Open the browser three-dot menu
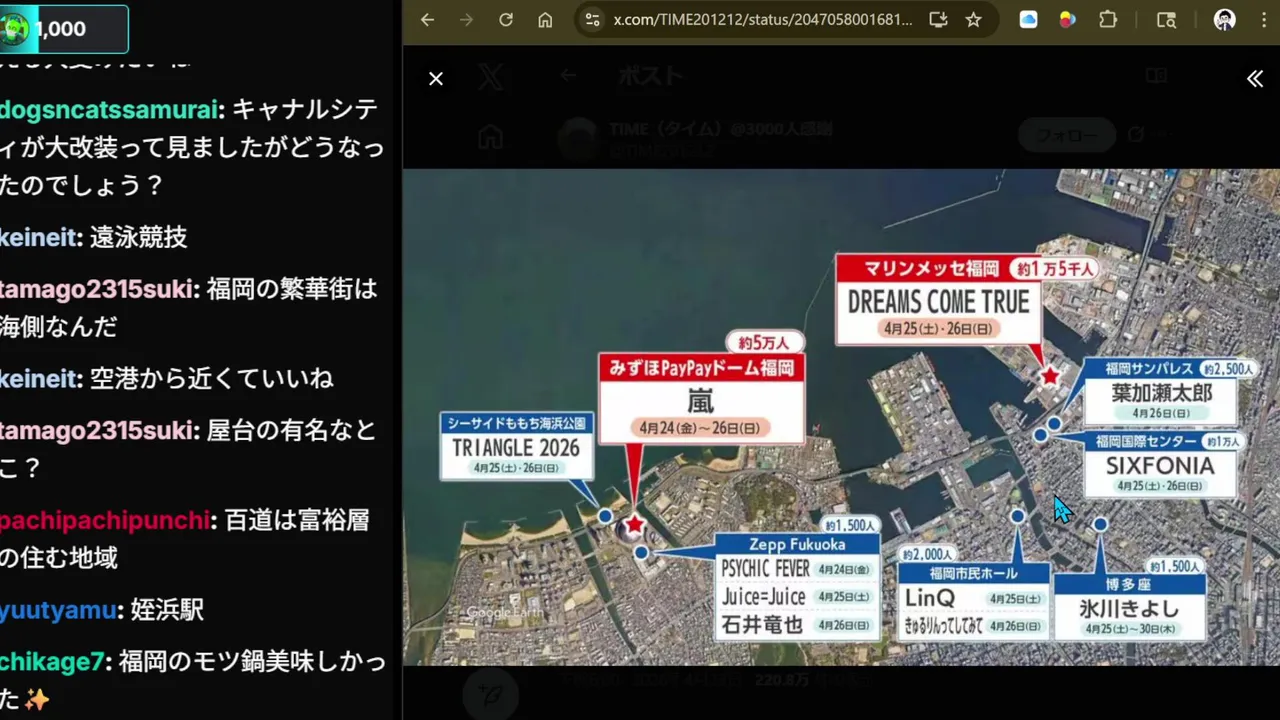This screenshot has height=720, width=1280. tap(1263, 20)
